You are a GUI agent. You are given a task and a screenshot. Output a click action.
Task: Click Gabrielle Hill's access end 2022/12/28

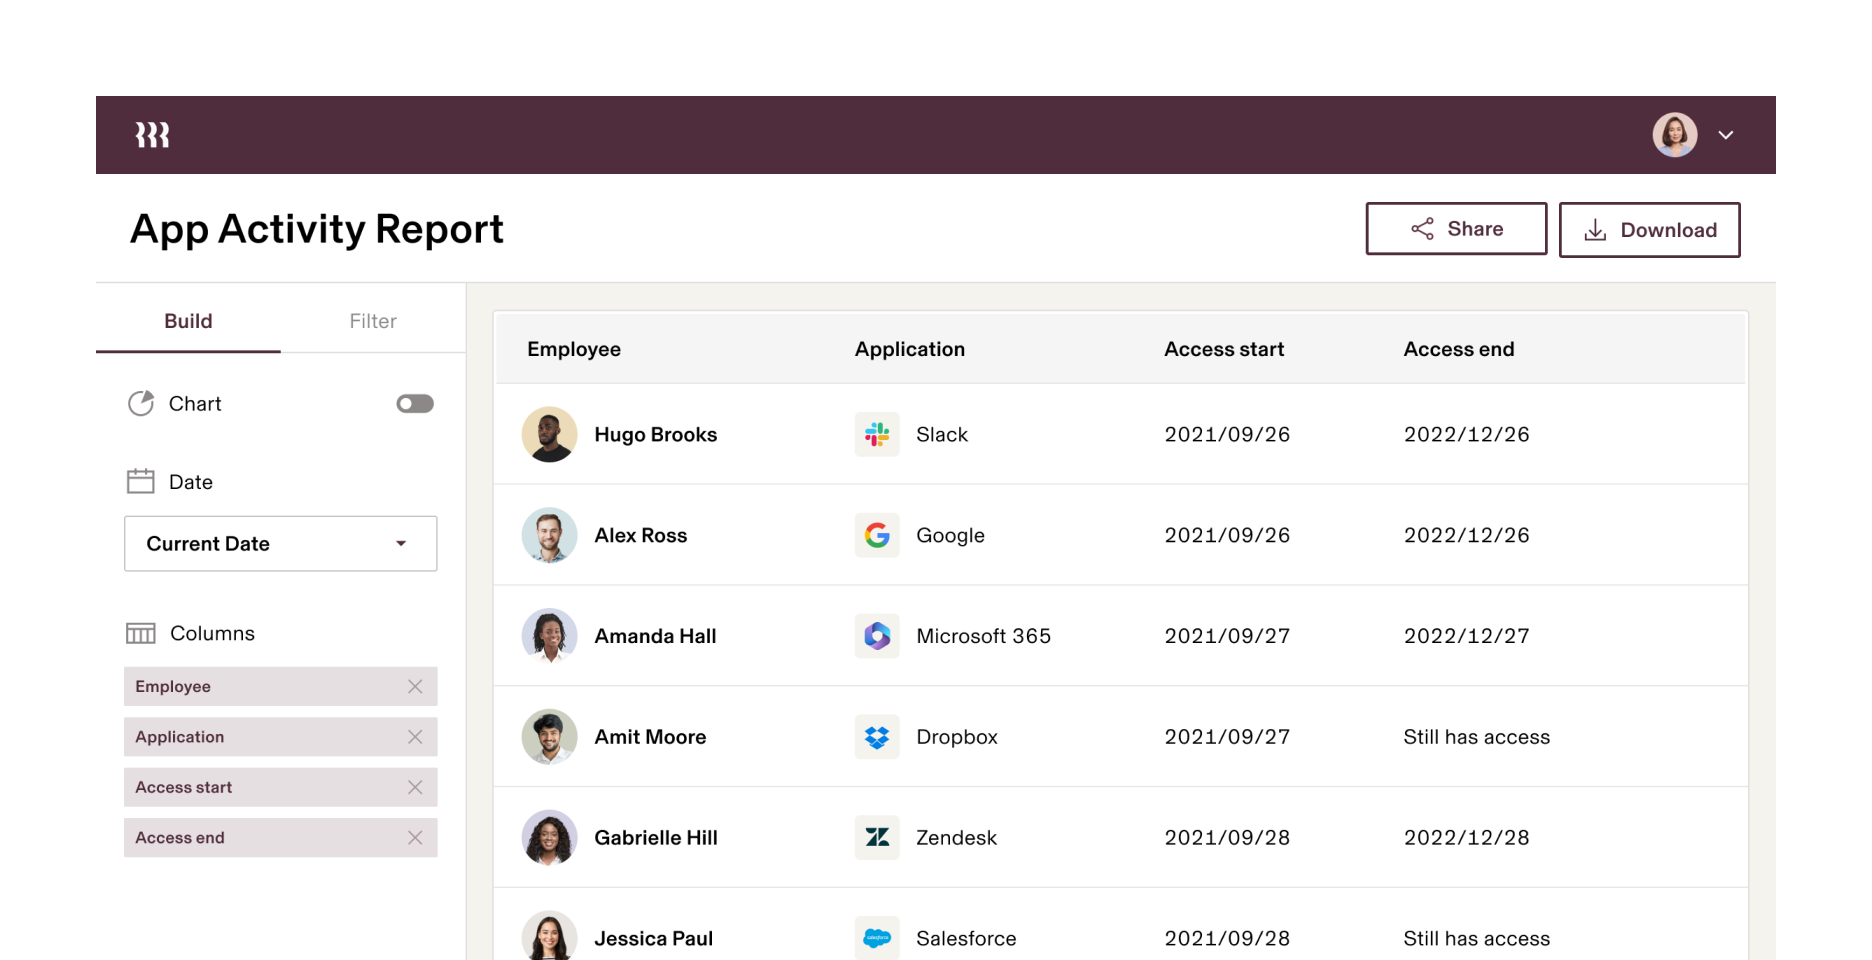(1467, 838)
